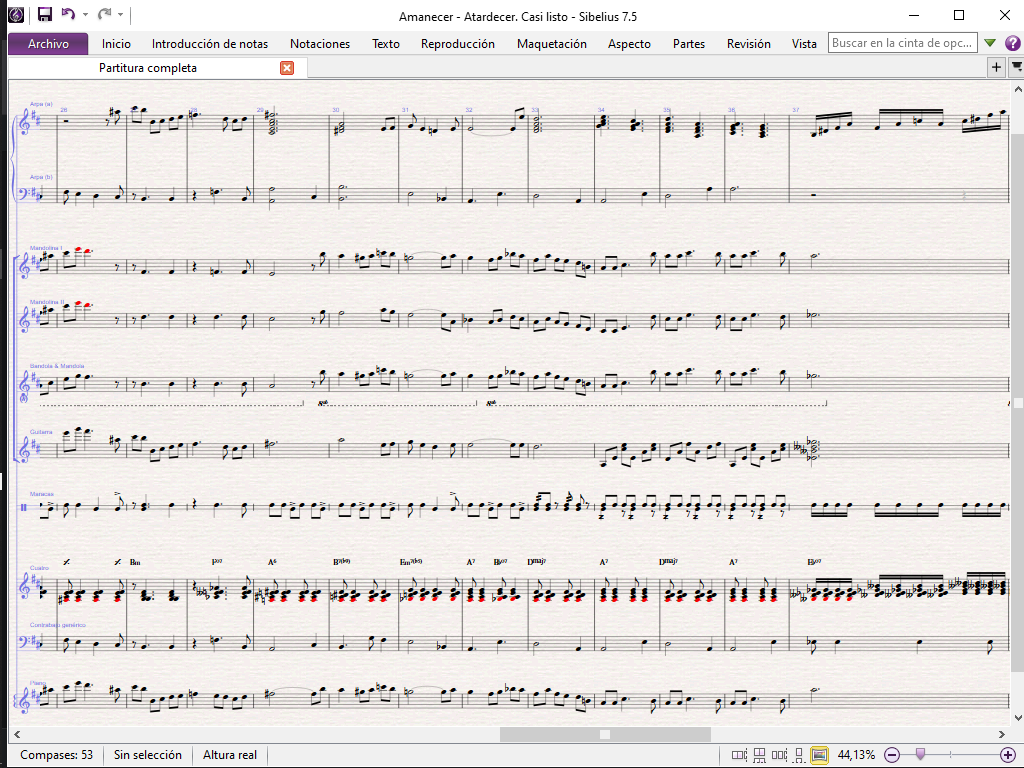Select the Contrabajo genérico staff label
This screenshot has height=768, width=1024.
(57, 625)
